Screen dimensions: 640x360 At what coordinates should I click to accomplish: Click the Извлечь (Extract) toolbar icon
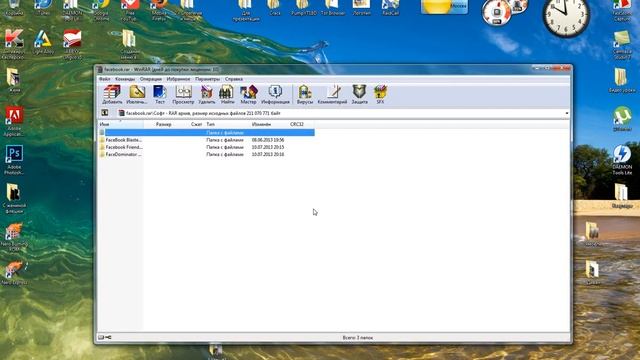point(137,95)
